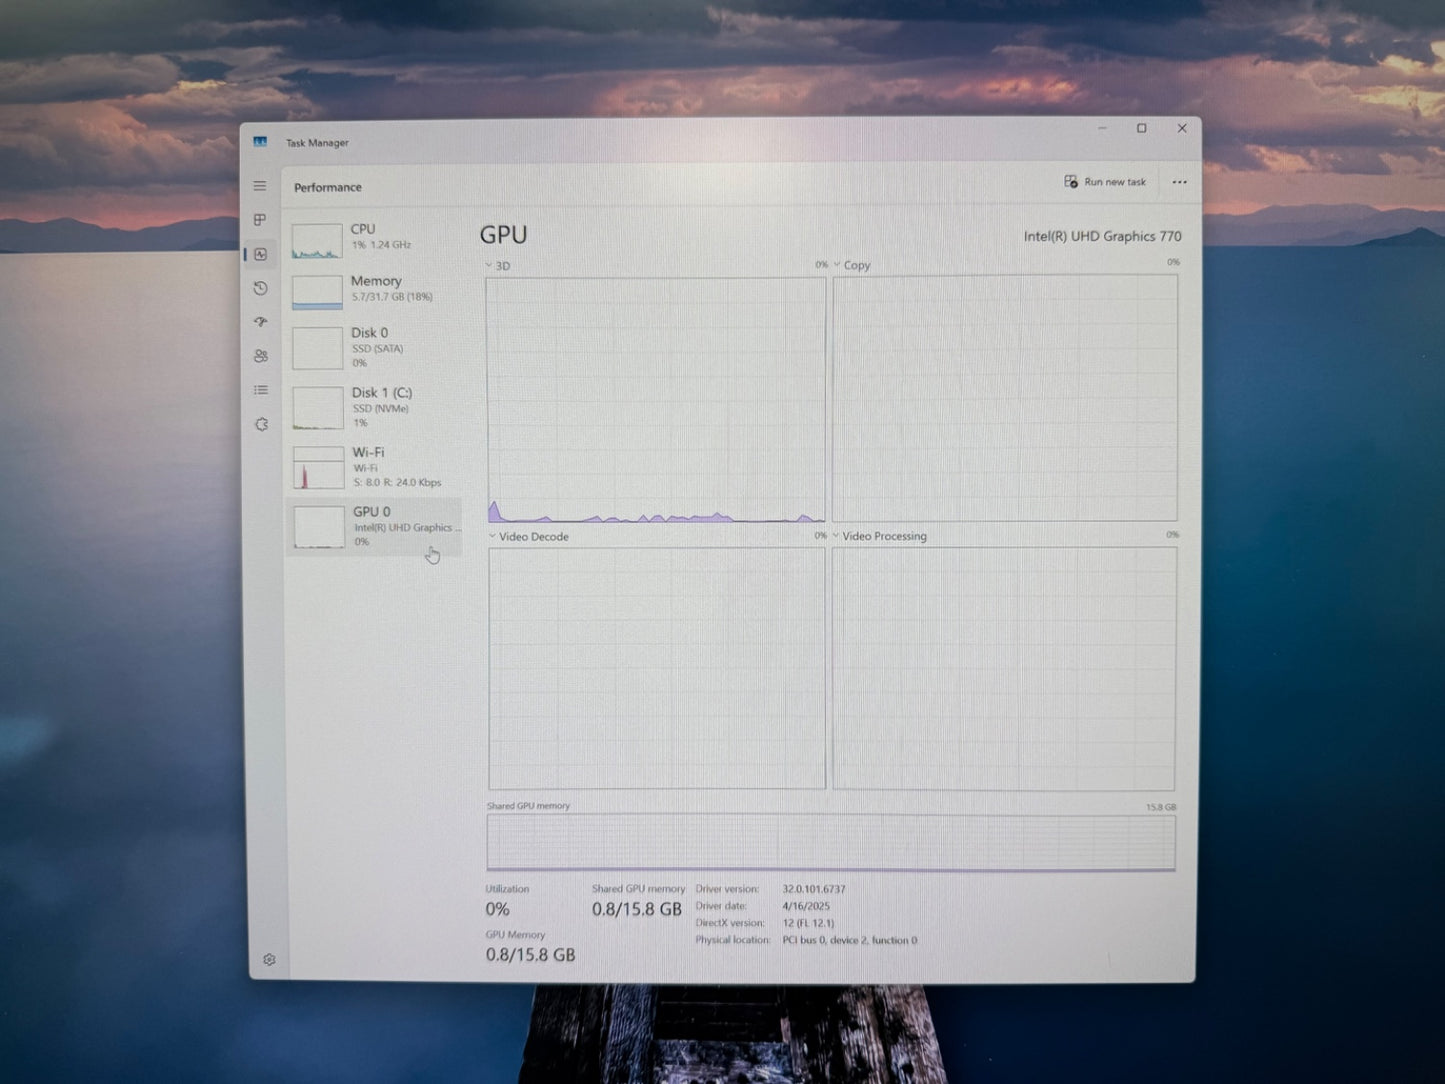Select the Wi-Fi performance entry
This screenshot has width=1445, height=1084.
[373, 467]
